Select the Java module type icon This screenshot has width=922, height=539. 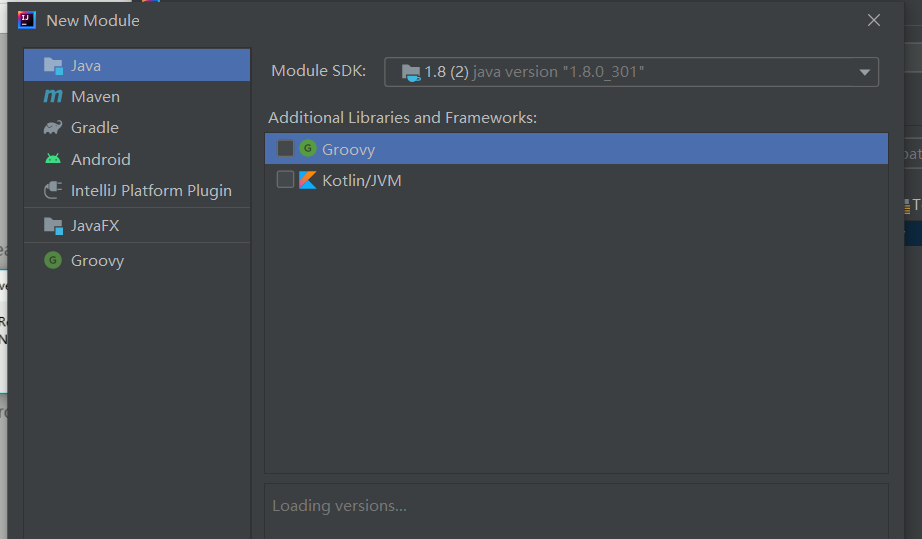click(x=53, y=66)
